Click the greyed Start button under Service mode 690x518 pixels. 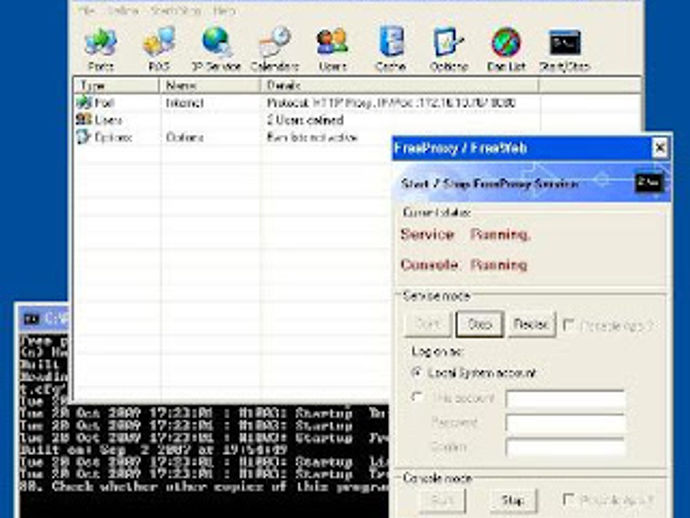pos(428,324)
